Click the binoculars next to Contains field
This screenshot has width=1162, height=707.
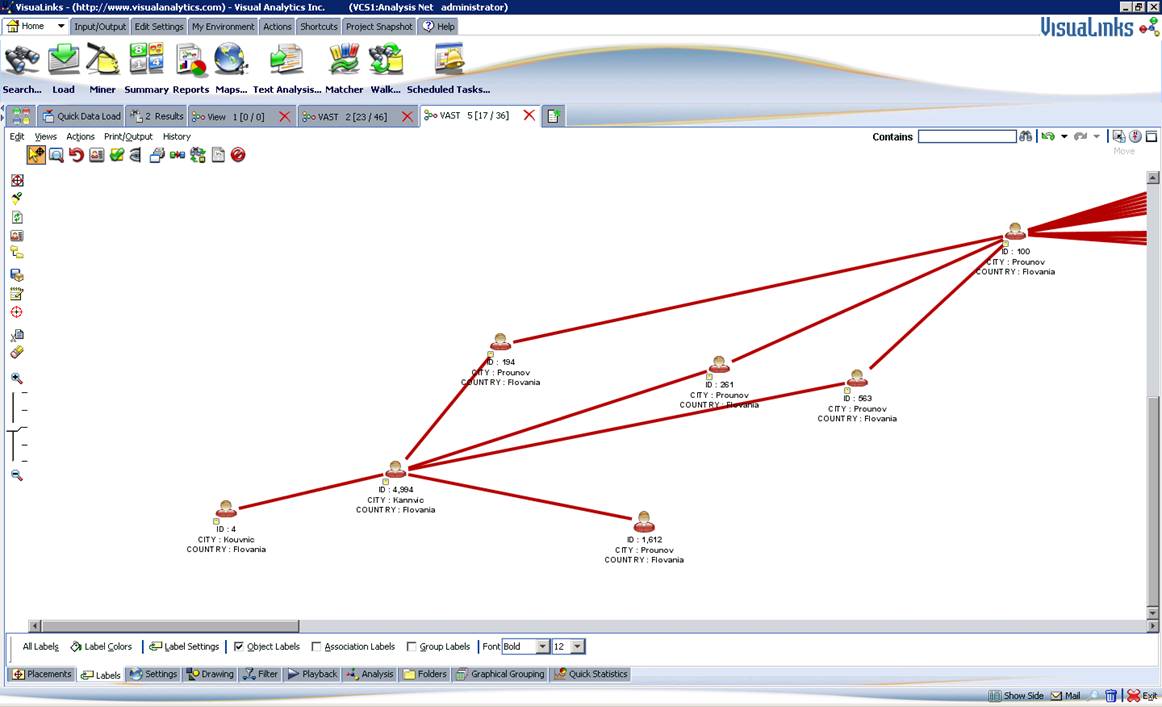coord(1025,136)
